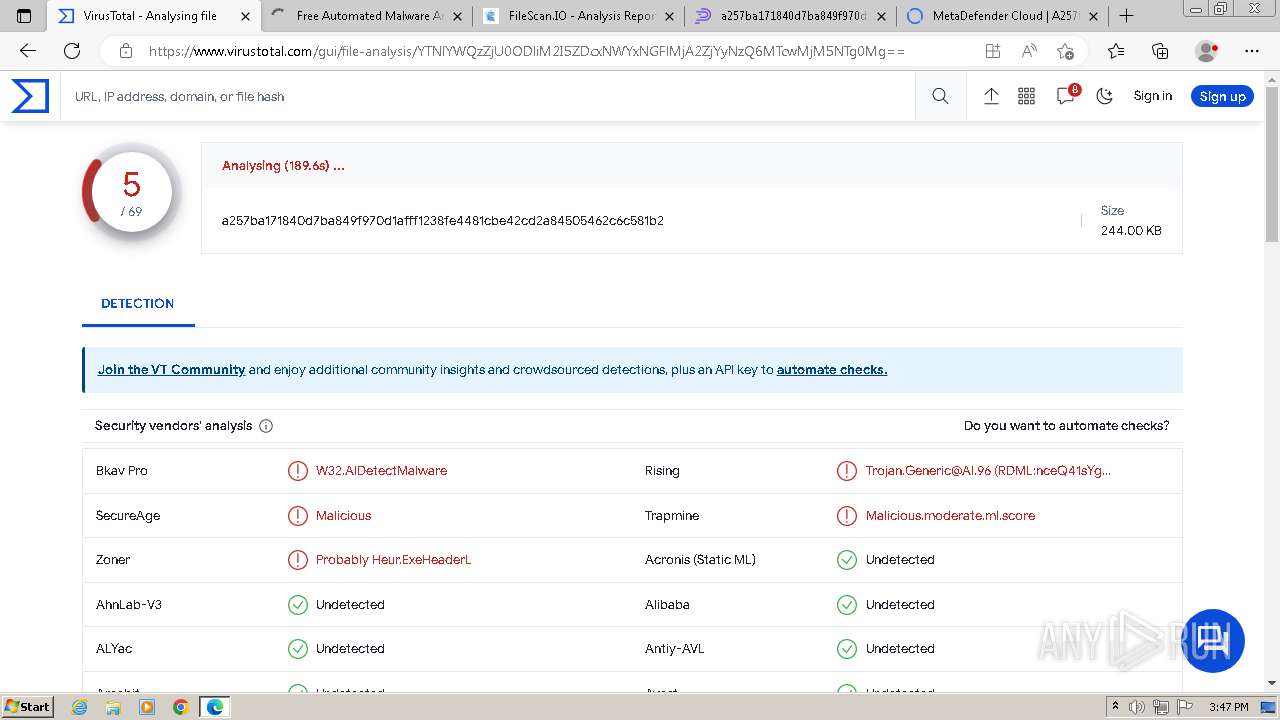Click the Antiy-AVL undetected check icon
Viewport: 1280px width, 720px height.
point(847,649)
